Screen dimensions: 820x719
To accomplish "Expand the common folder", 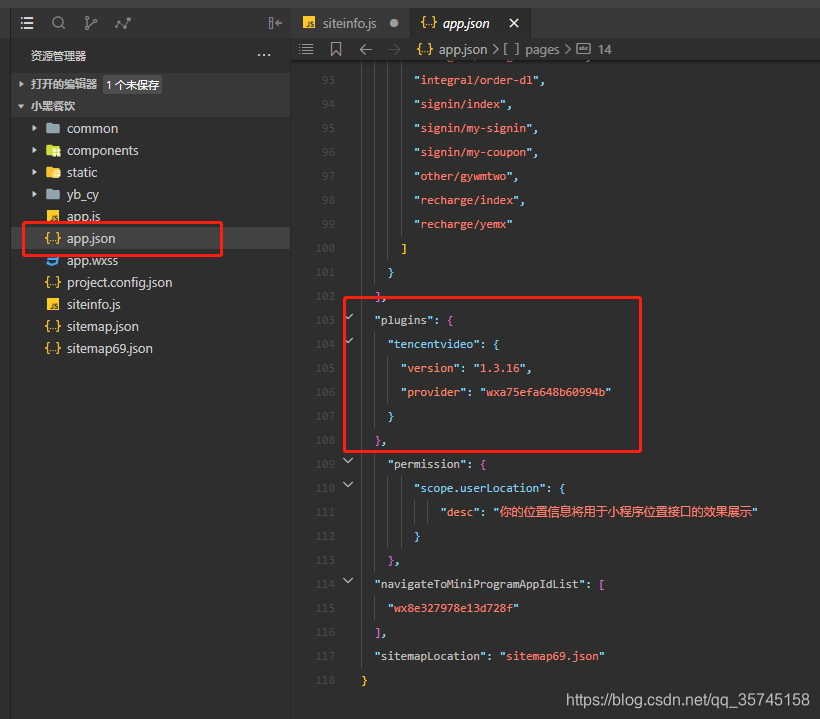I will pos(35,128).
